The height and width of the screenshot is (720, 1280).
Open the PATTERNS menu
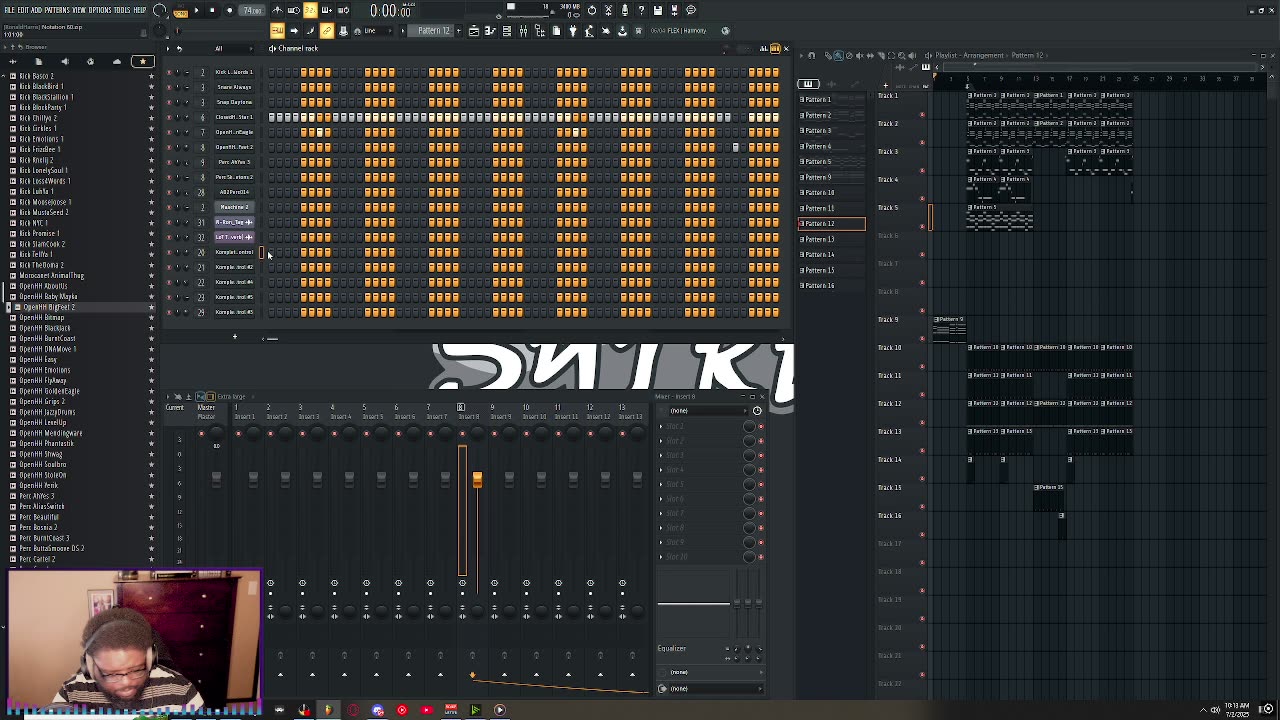point(57,10)
